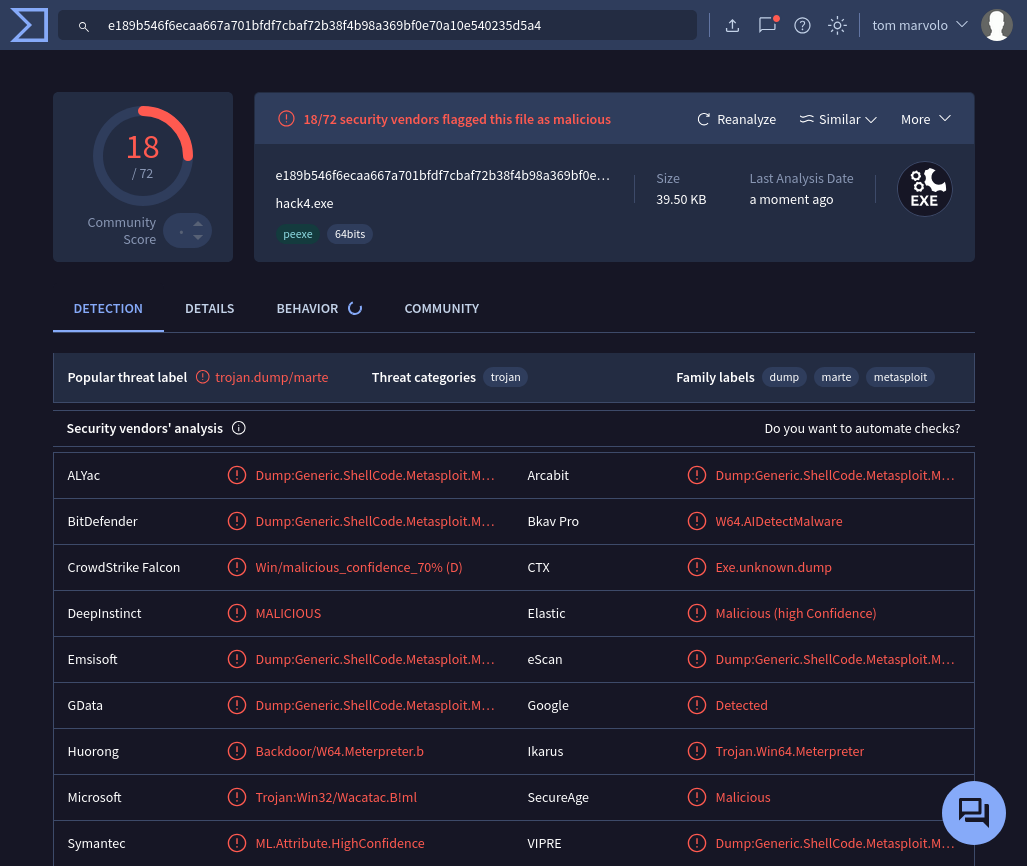
Task: Expand the tom marvolo account menu
Action: pos(920,26)
